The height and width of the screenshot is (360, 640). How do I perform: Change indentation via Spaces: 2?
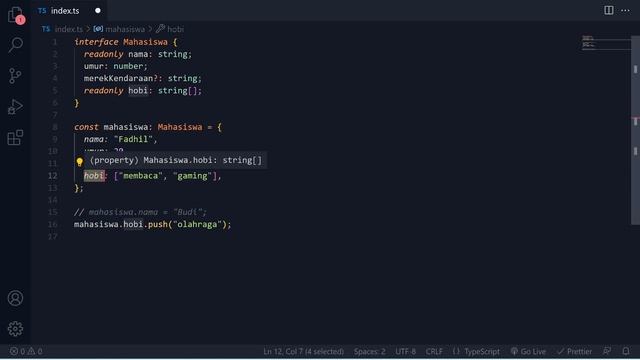click(x=369, y=351)
